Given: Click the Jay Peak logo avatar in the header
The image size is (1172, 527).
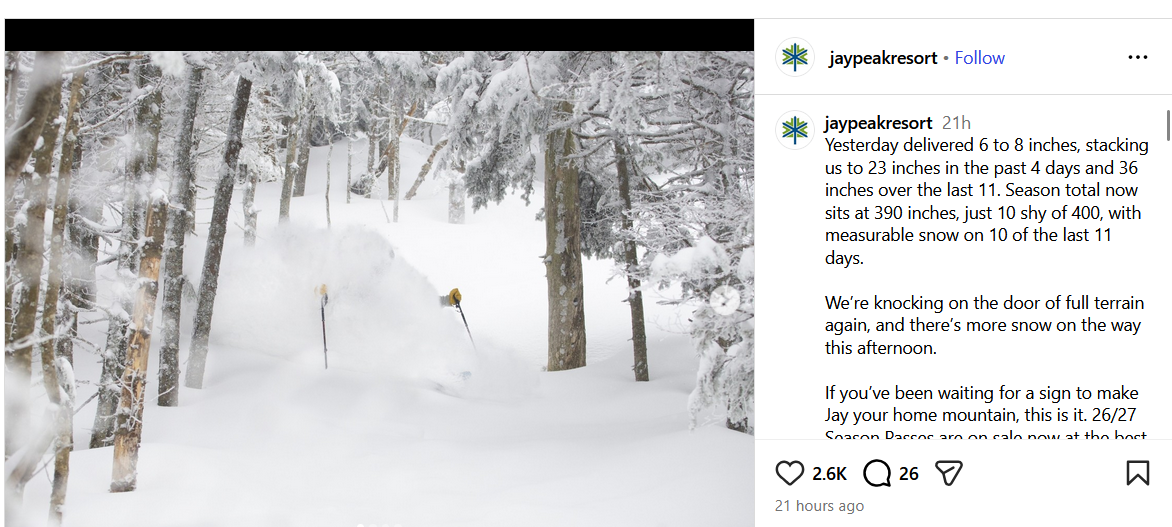Looking at the screenshot, I should coord(795,58).
